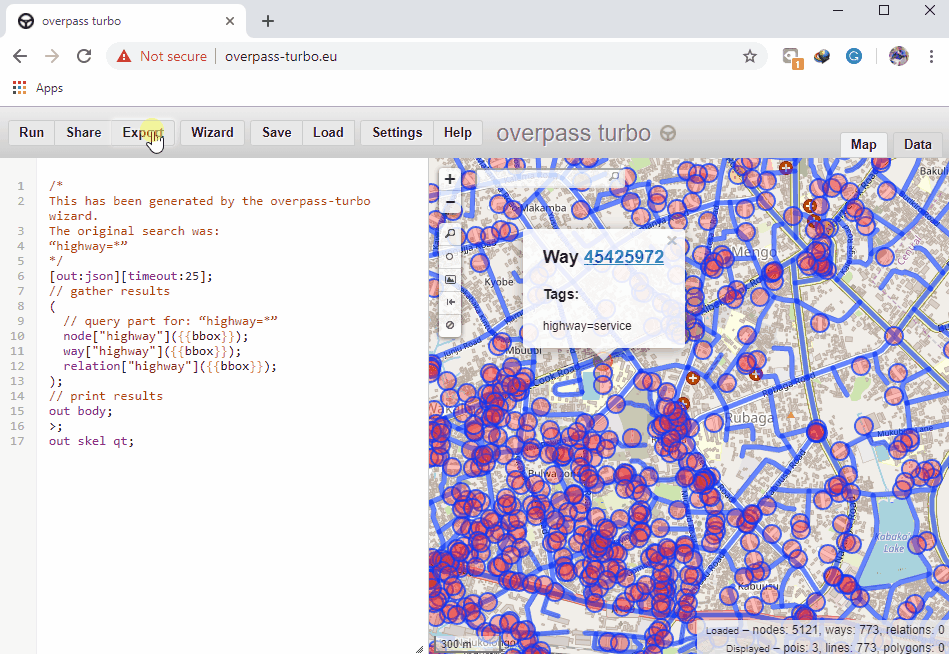Open Chrome's three-dot menu
The height and width of the screenshot is (654, 949).
(930, 57)
